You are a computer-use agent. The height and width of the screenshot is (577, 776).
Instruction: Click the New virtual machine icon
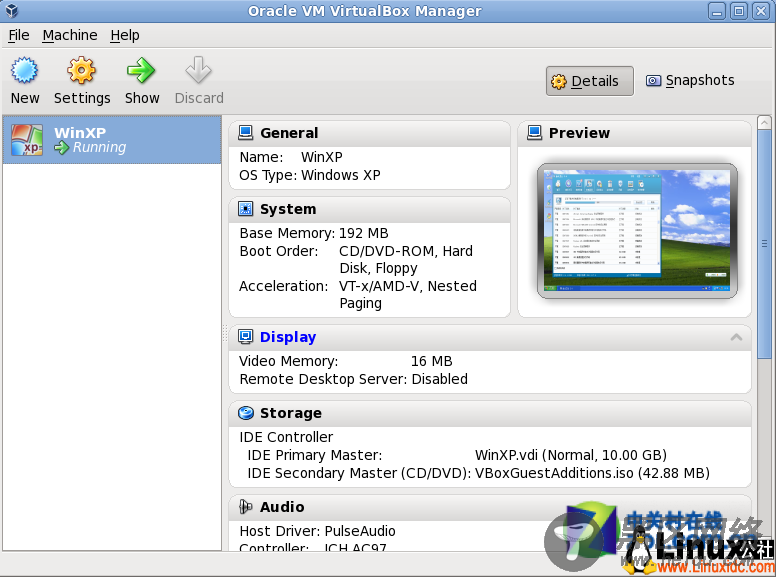[24, 70]
